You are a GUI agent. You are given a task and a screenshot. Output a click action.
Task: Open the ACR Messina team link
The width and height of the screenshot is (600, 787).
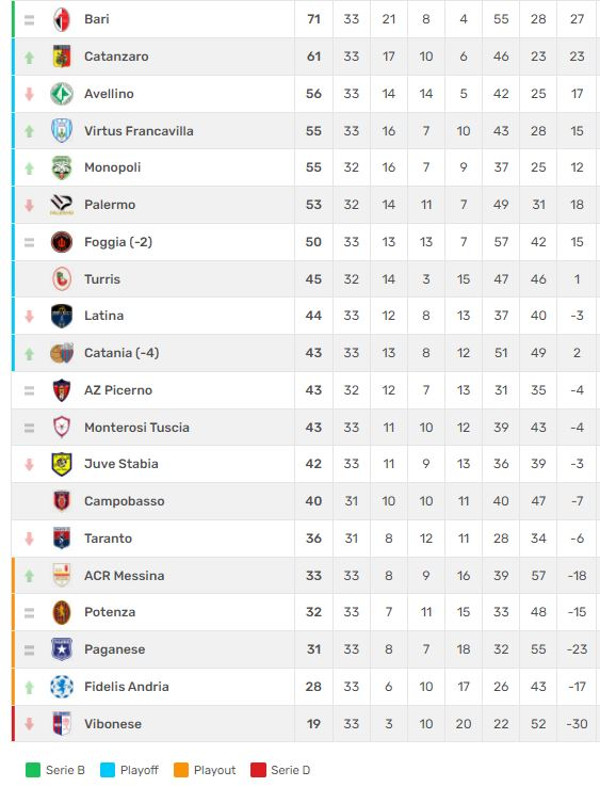[124, 576]
